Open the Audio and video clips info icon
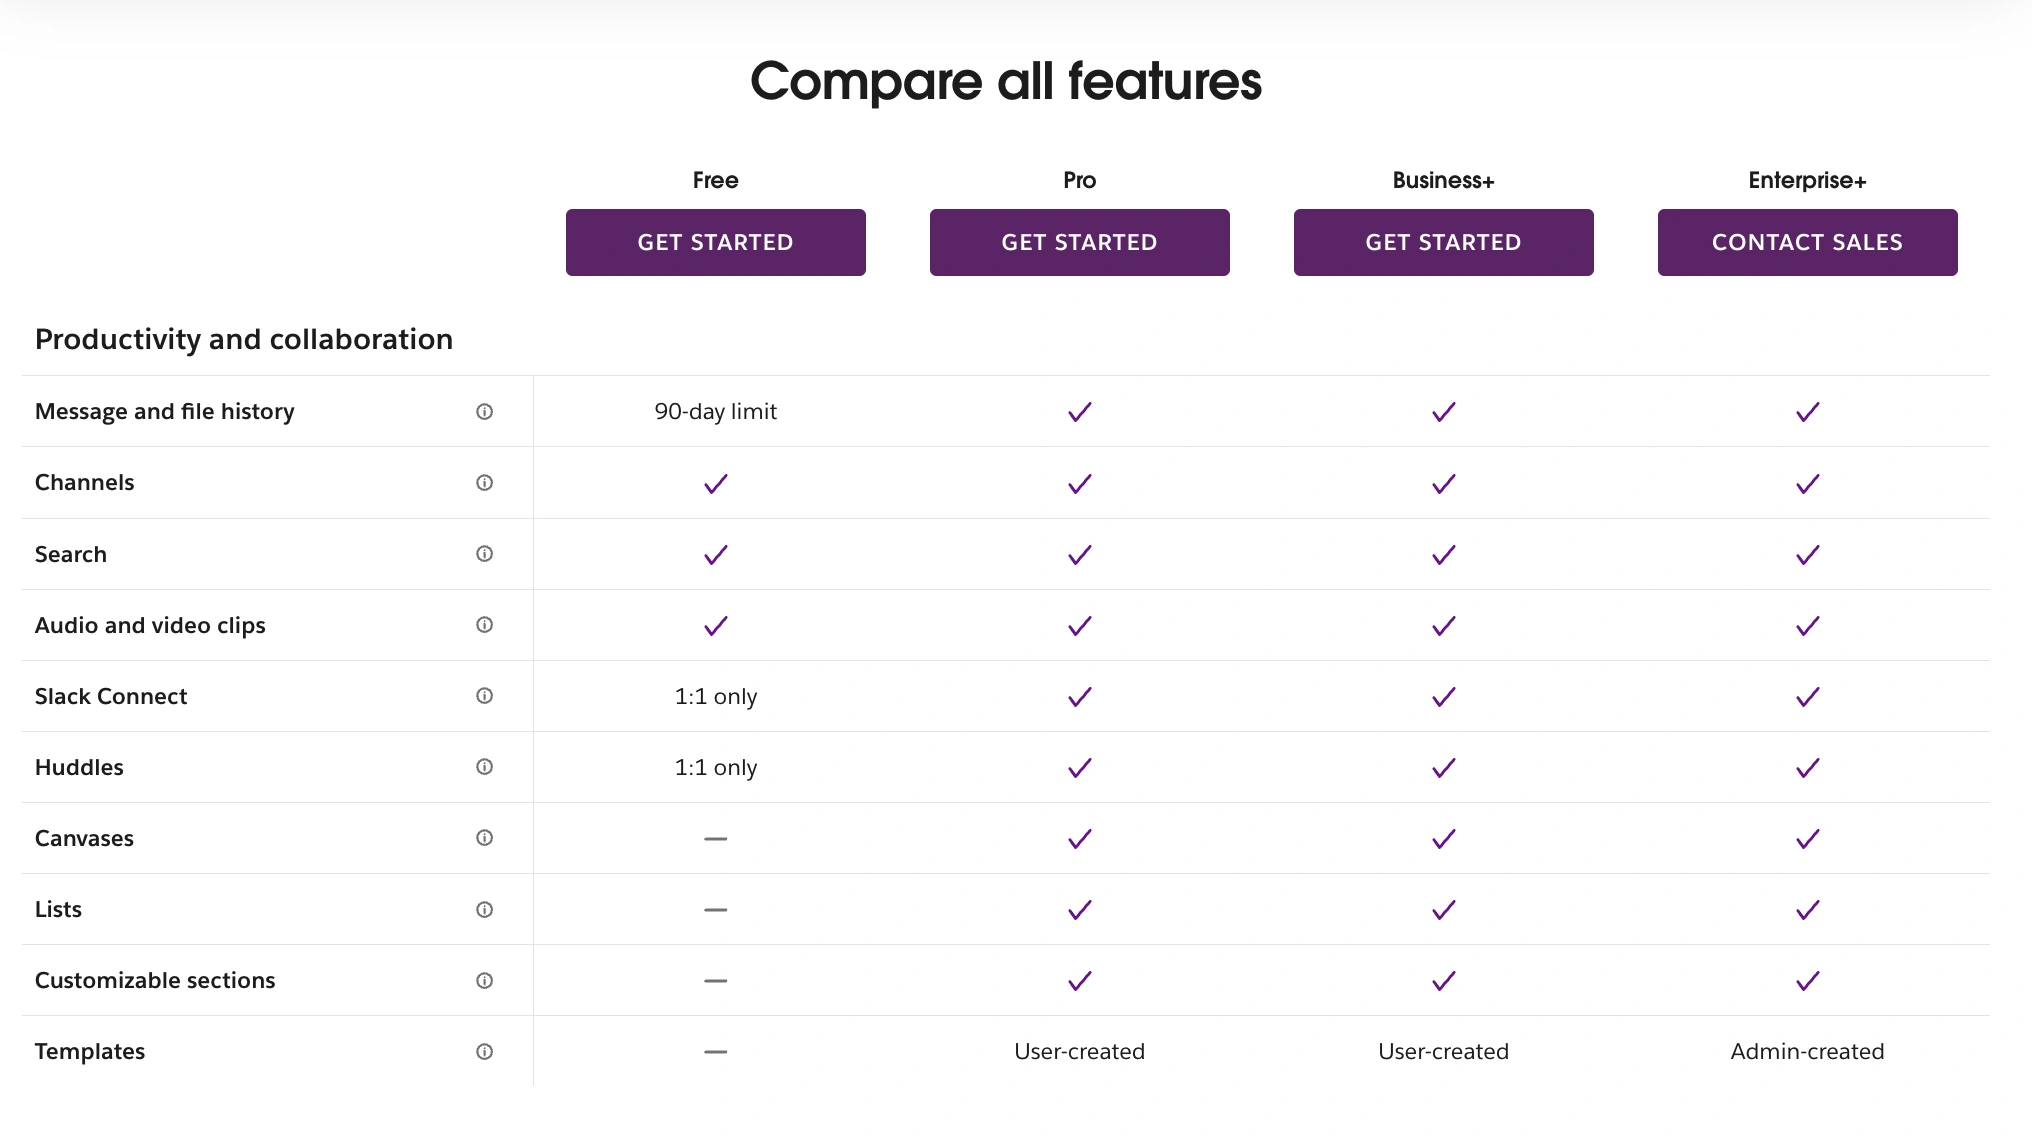The width and height of the screenshot is (2032, 1142). [485, 625]
